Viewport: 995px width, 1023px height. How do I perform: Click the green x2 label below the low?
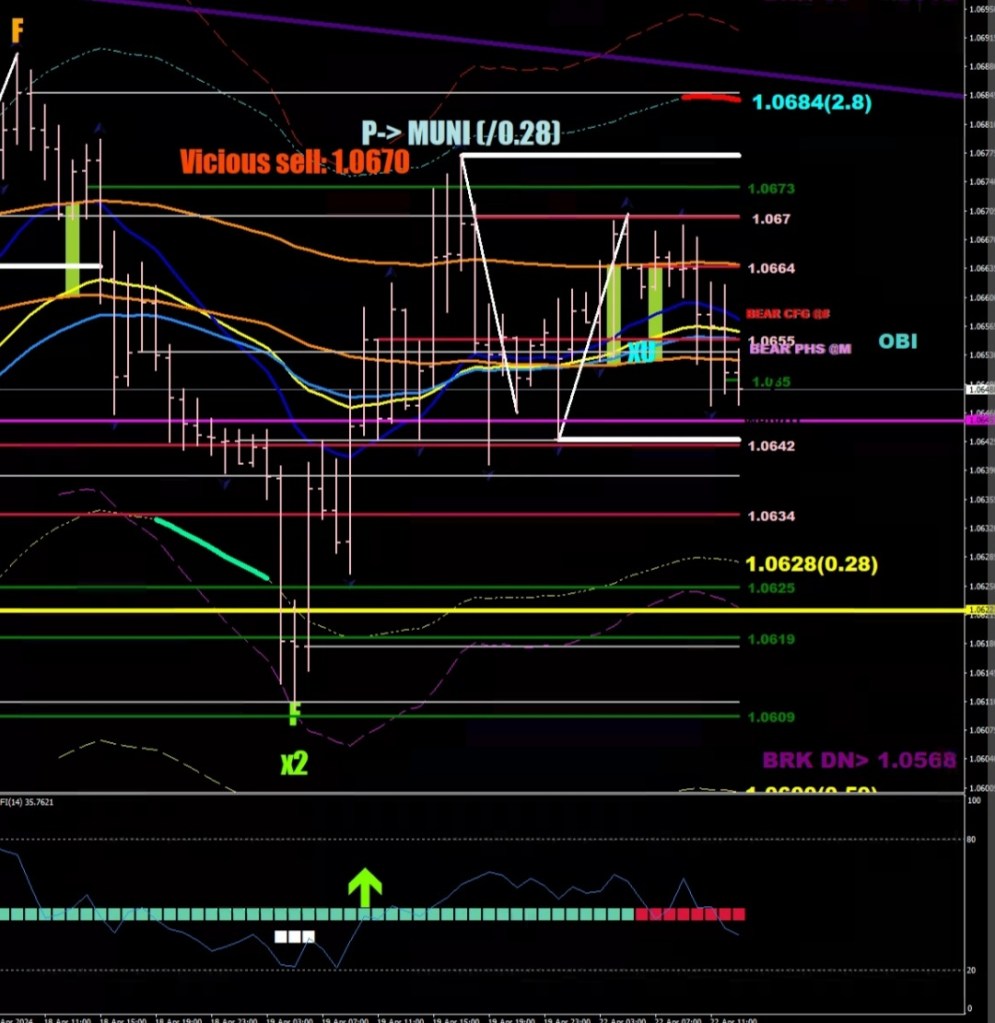point(294,764)
